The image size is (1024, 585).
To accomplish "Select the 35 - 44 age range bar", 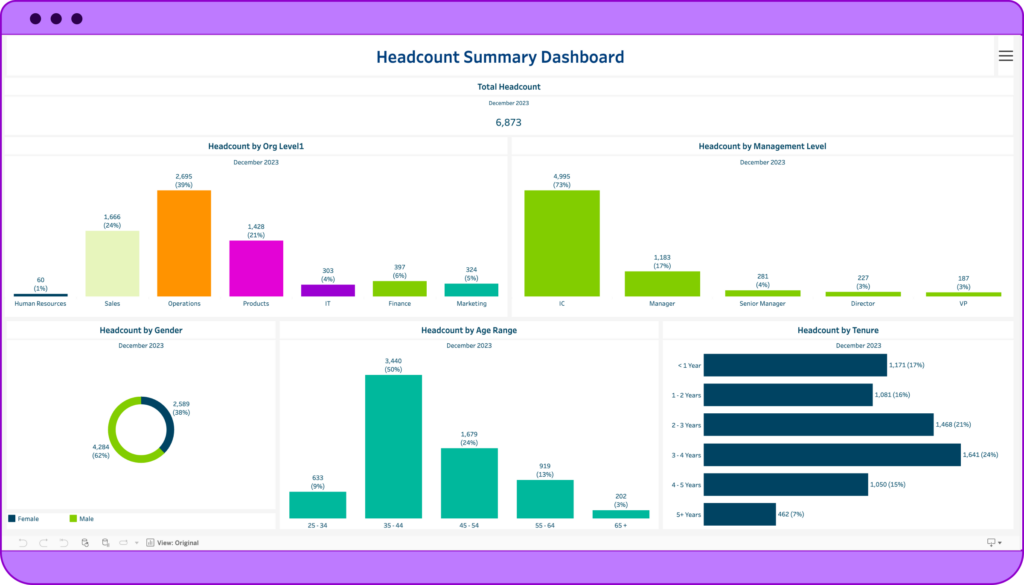I will pos(393,446).
